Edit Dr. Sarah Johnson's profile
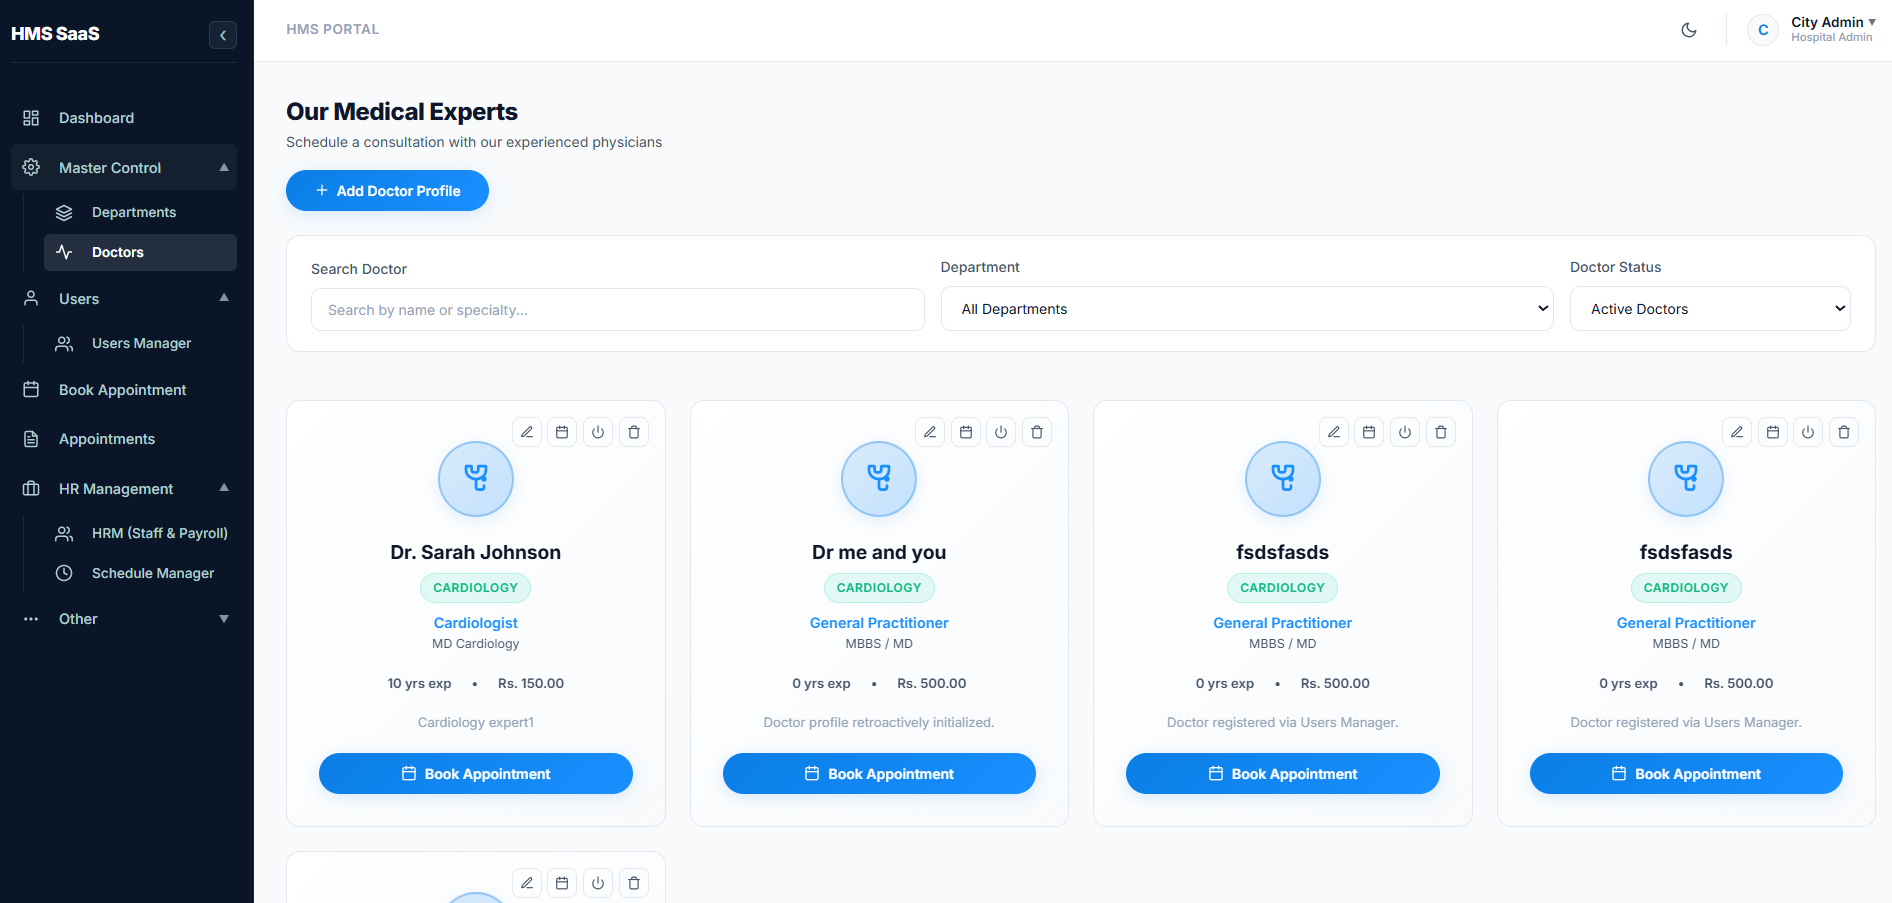The width and height of the screenshot is (1892, 903). (527, 432)
